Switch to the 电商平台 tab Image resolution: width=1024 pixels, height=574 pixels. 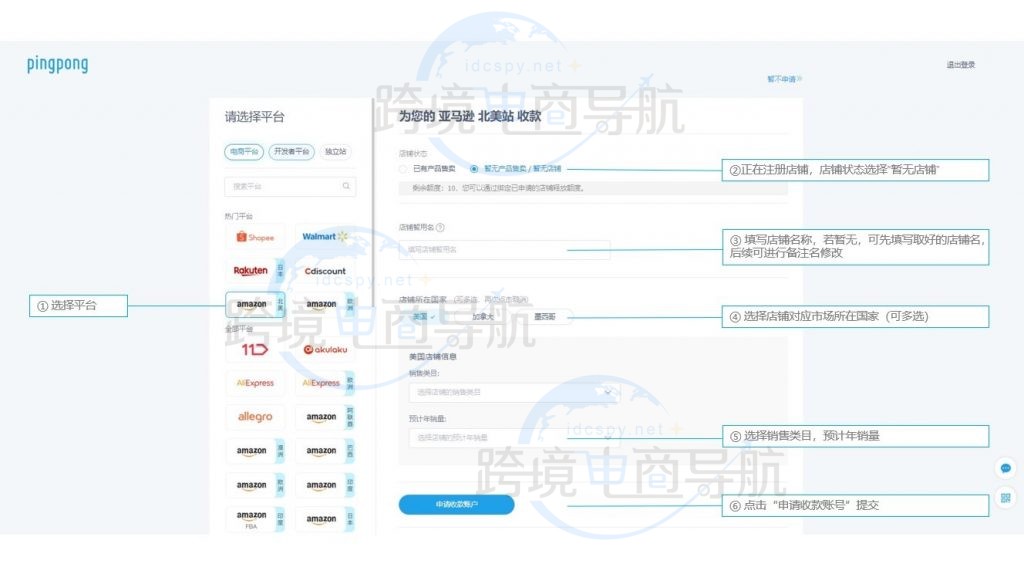(244, 151)
